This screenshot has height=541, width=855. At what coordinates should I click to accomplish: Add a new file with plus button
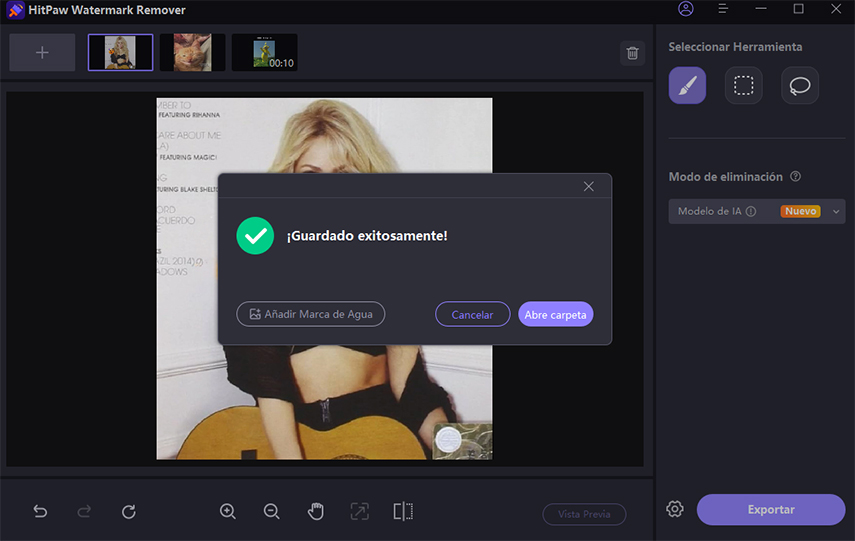42,52
